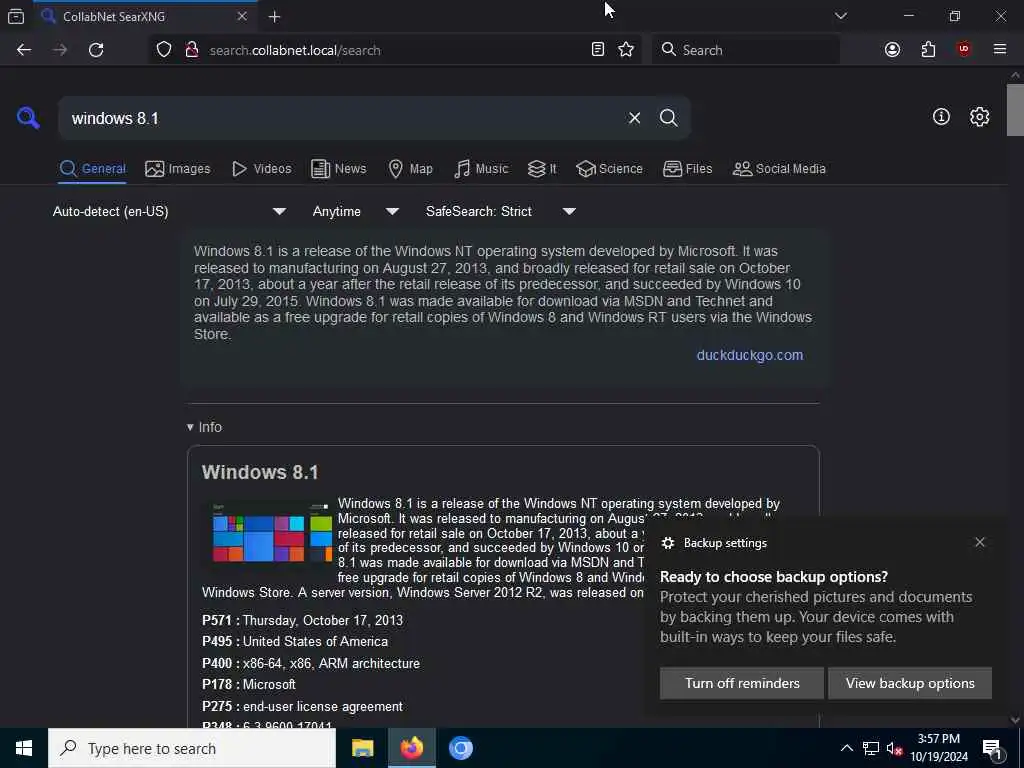Switch to the Science search tab
The image size is (1024, 768).
tap(609, 168)
